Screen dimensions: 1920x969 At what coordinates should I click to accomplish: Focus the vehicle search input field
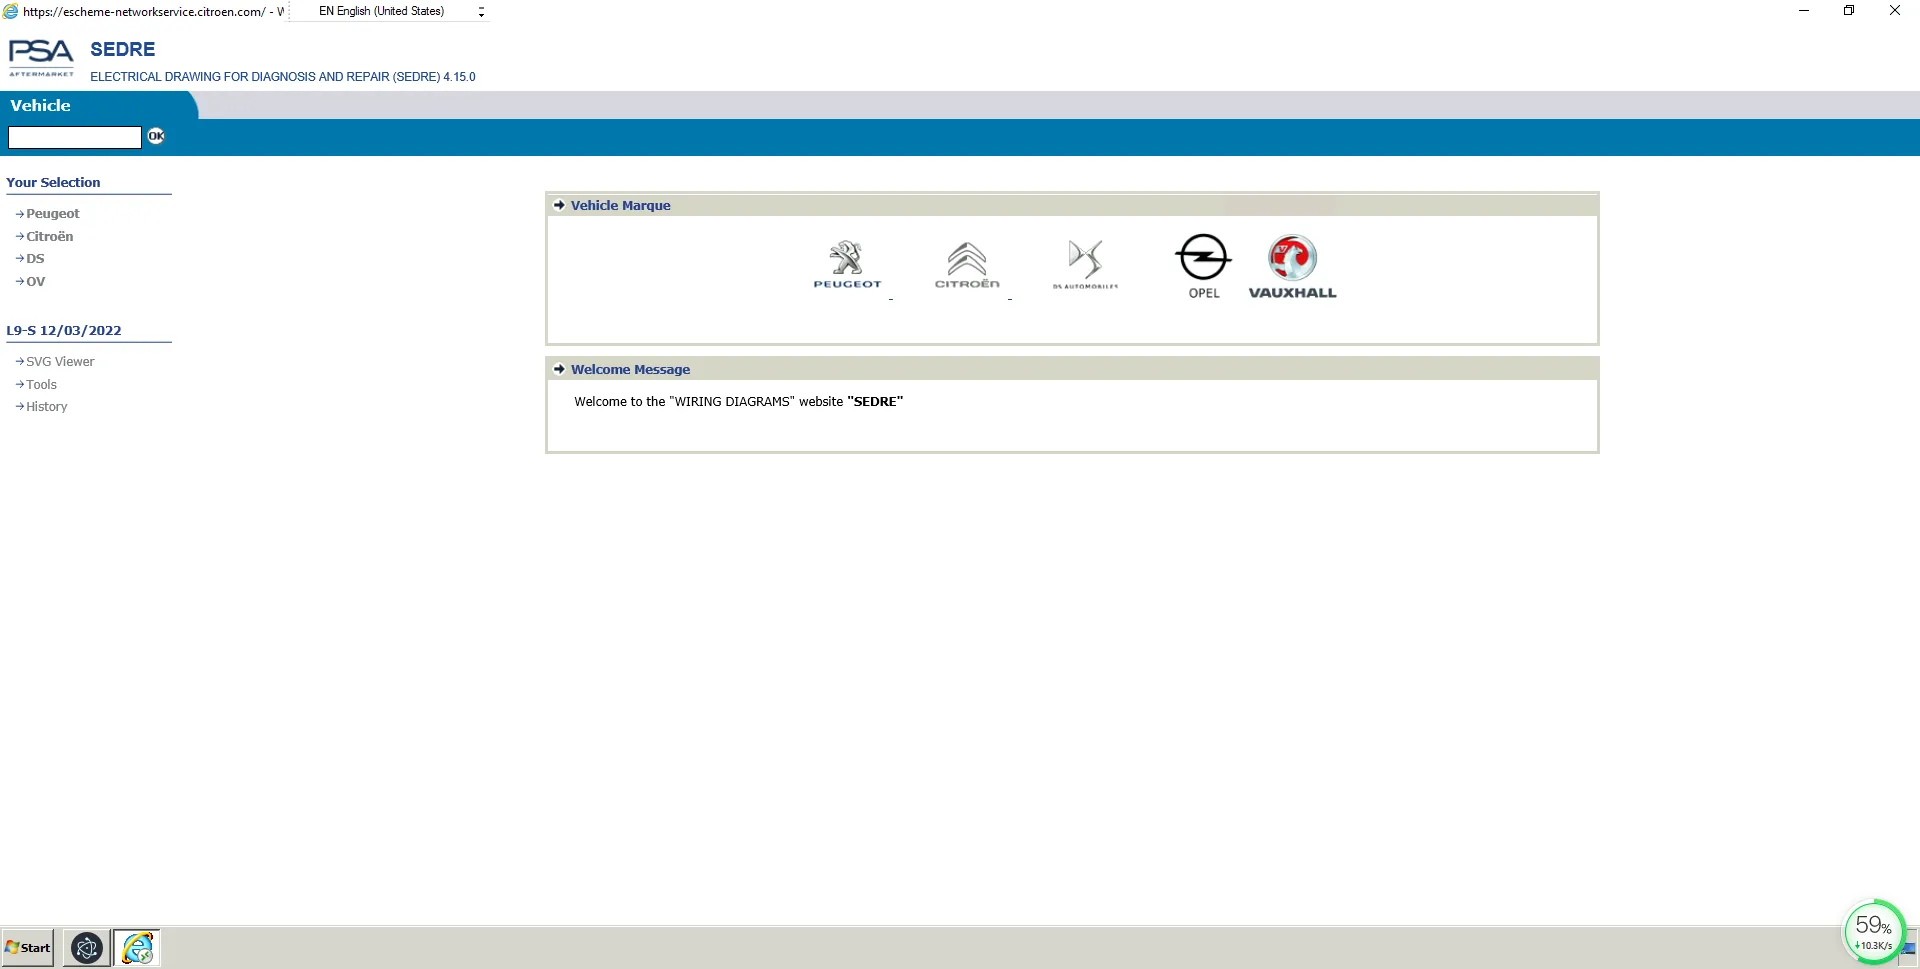75,137
